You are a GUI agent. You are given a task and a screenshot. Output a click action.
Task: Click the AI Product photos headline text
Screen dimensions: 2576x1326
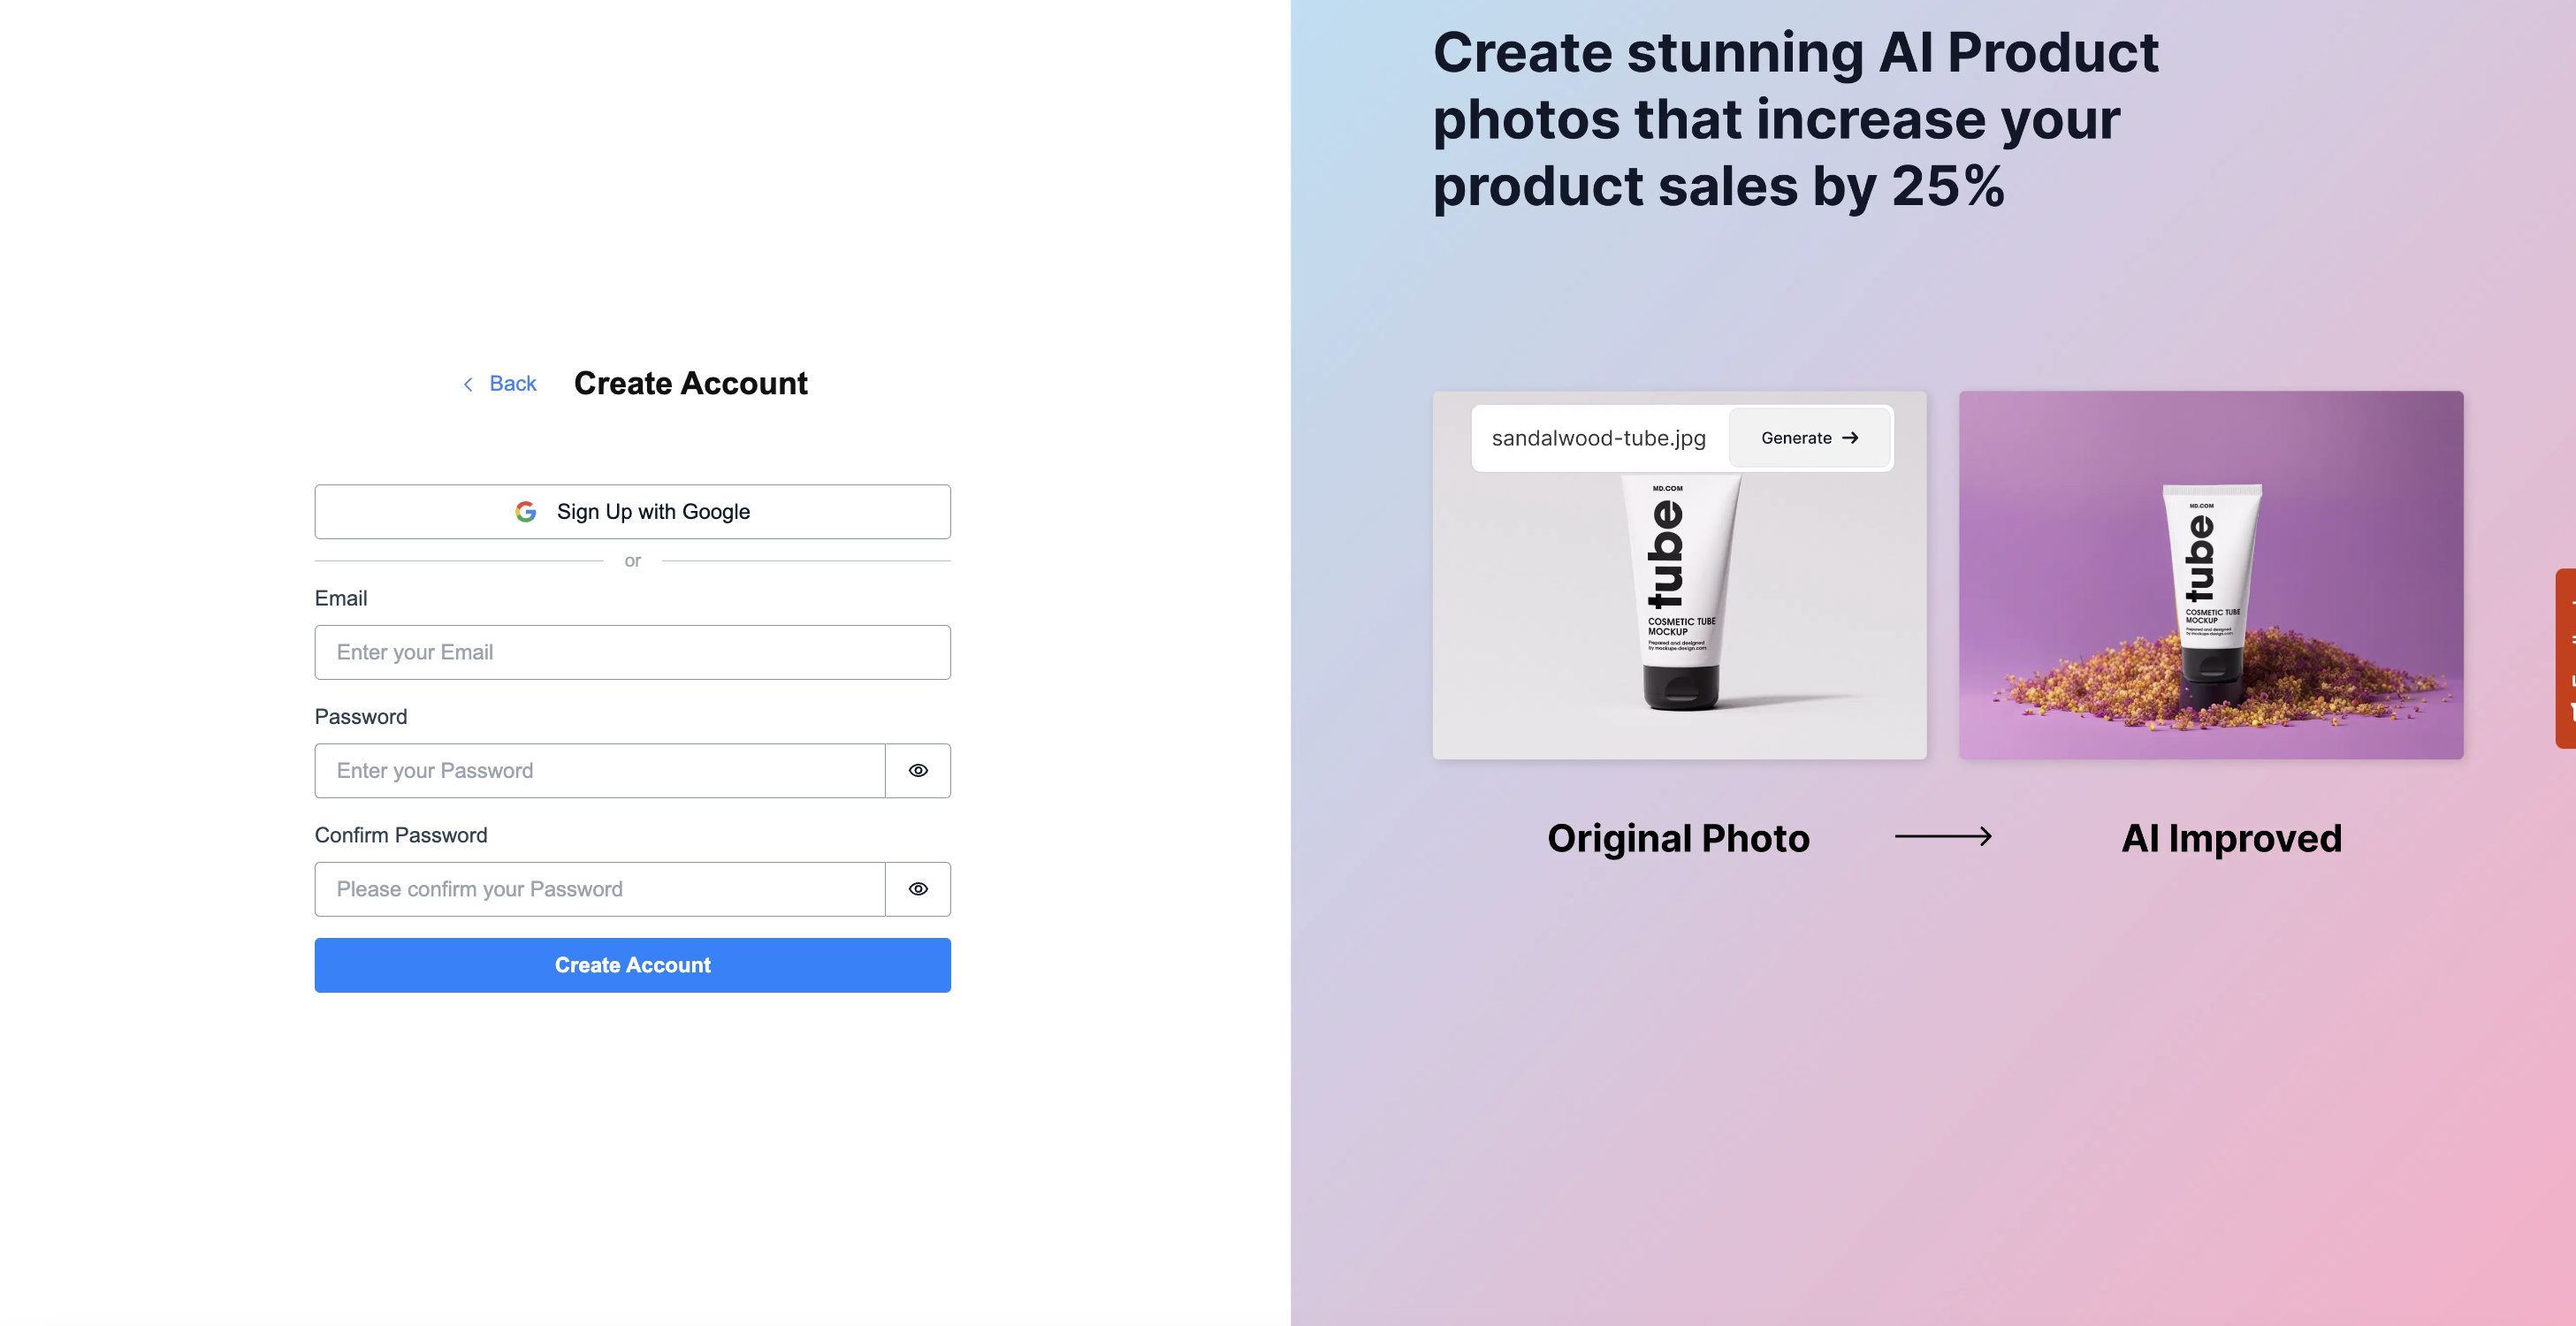pyautogui.click(x=1795, y=119)
